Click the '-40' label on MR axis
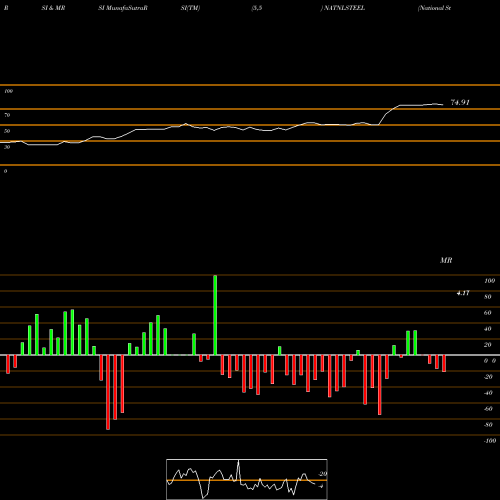Viewport: 500px width, 500px height. coord(488,393)
